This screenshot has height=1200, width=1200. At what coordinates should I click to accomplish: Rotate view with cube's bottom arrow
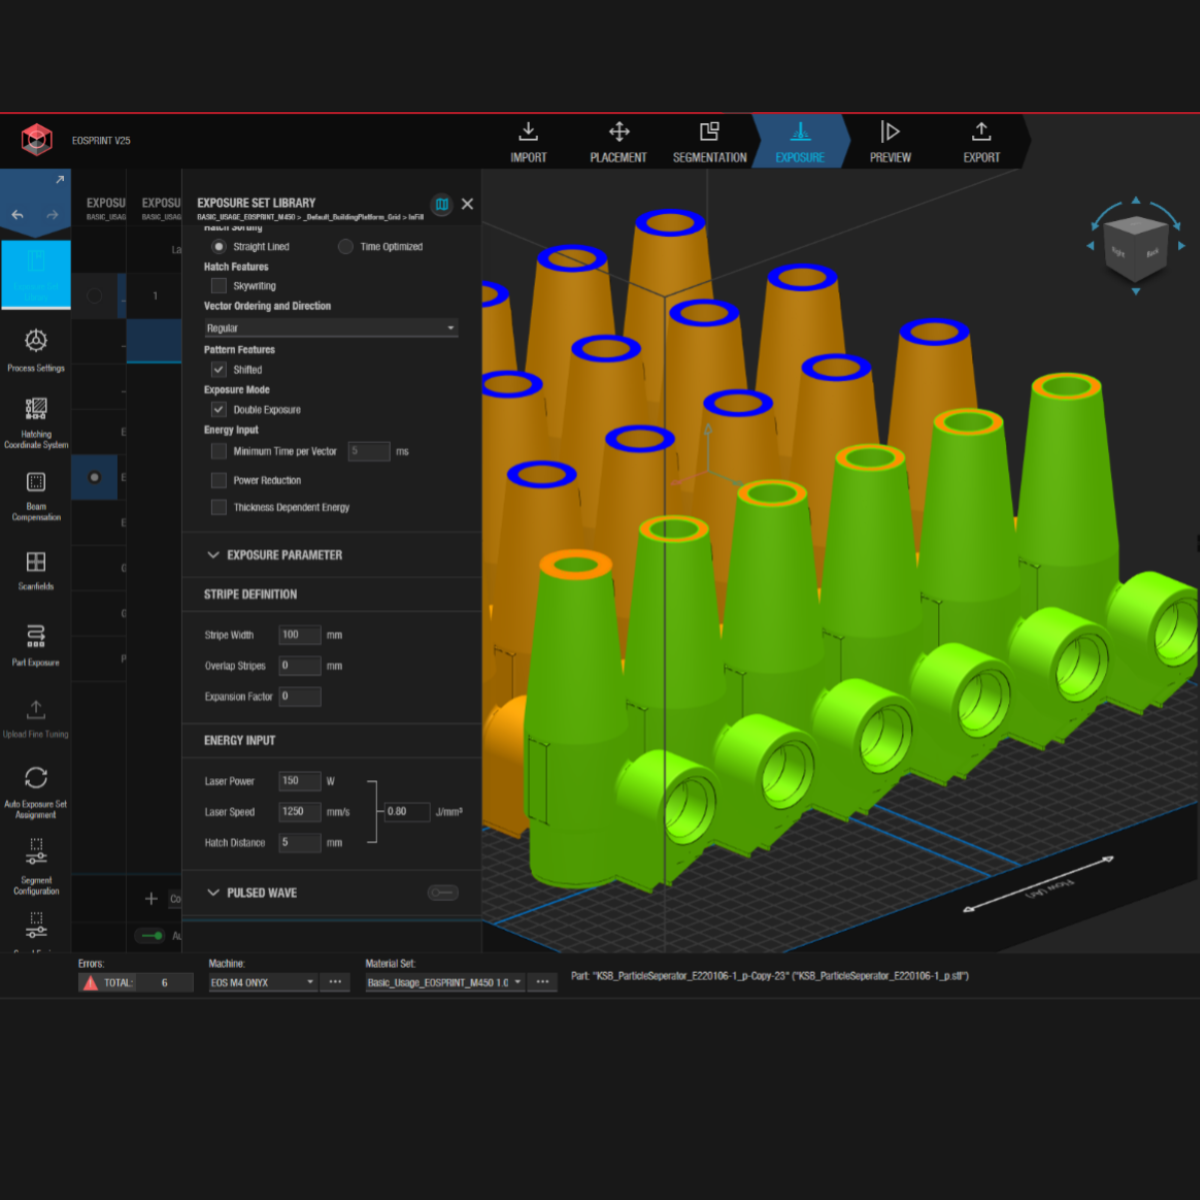point(1135,292)
